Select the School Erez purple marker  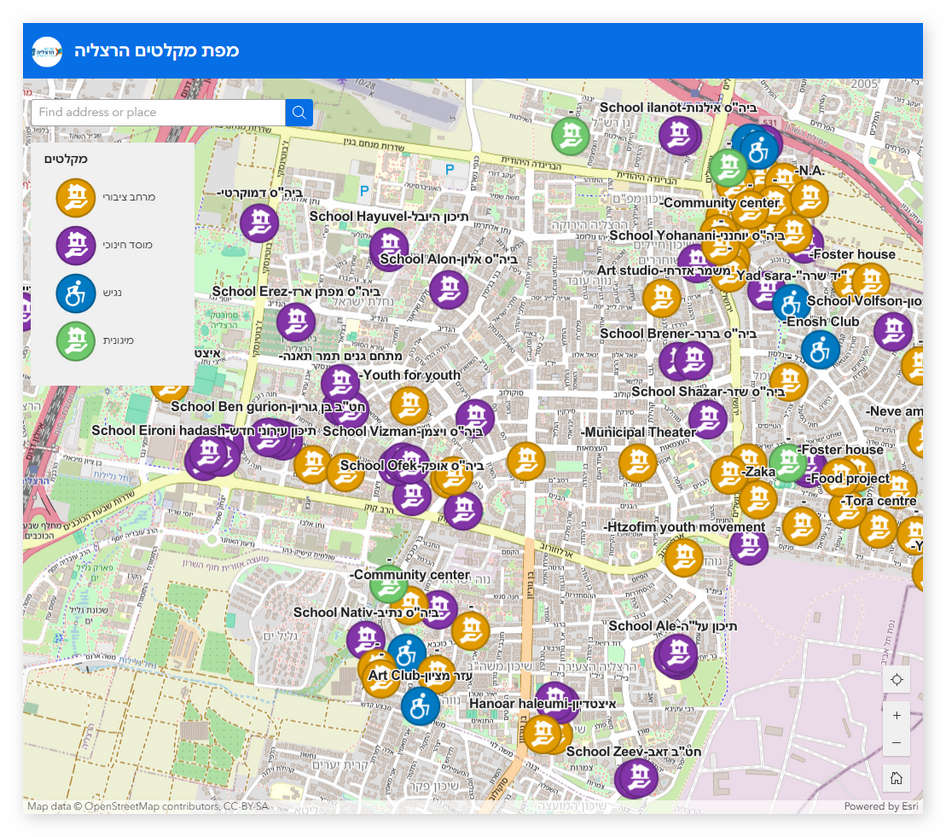[296, 322]
